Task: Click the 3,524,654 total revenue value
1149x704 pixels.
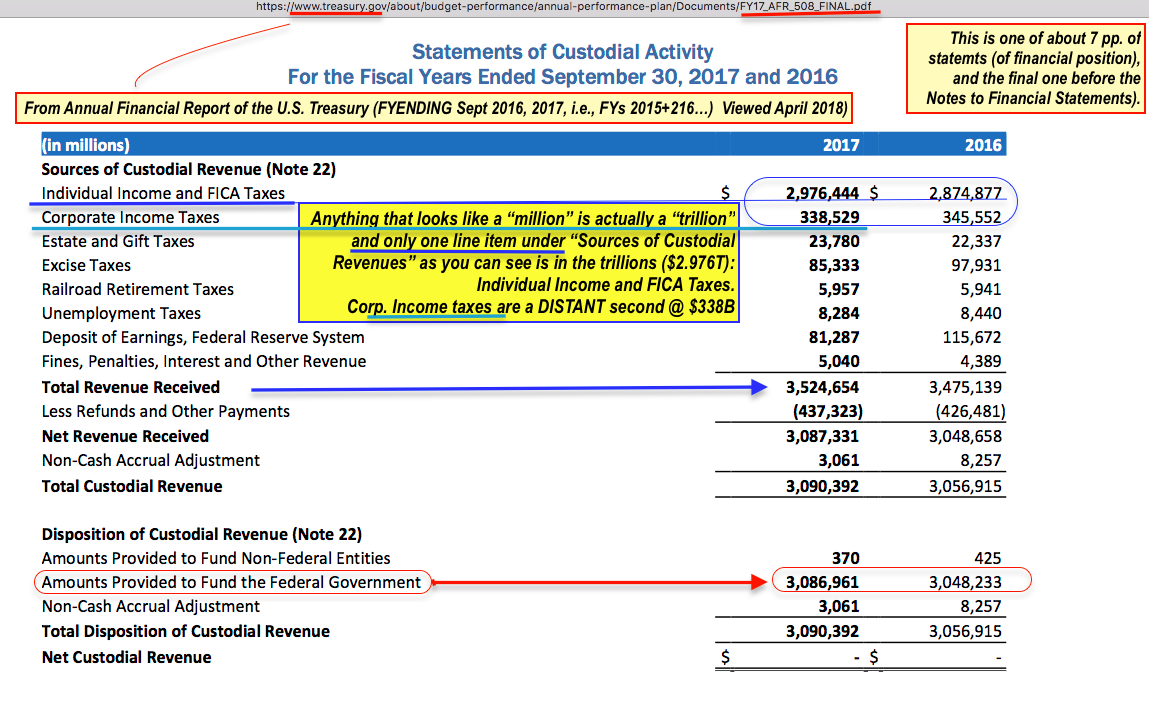Action: click(822, 387)
